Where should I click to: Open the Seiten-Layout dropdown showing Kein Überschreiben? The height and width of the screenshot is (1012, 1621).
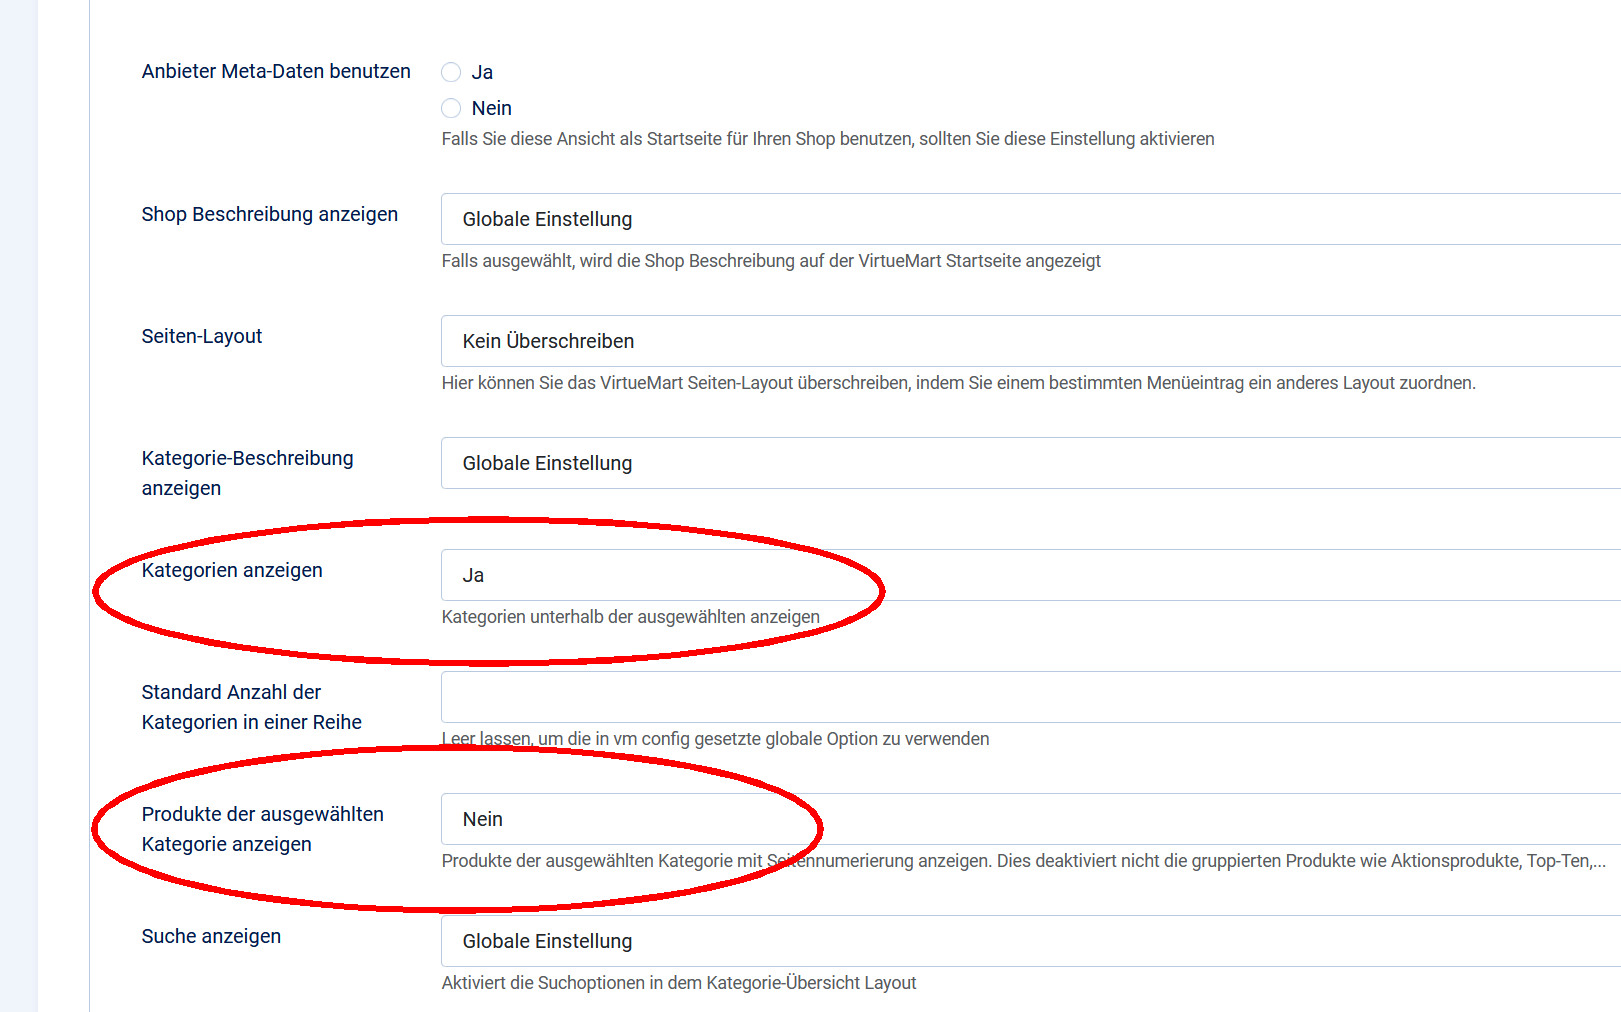click(1030, 341)
